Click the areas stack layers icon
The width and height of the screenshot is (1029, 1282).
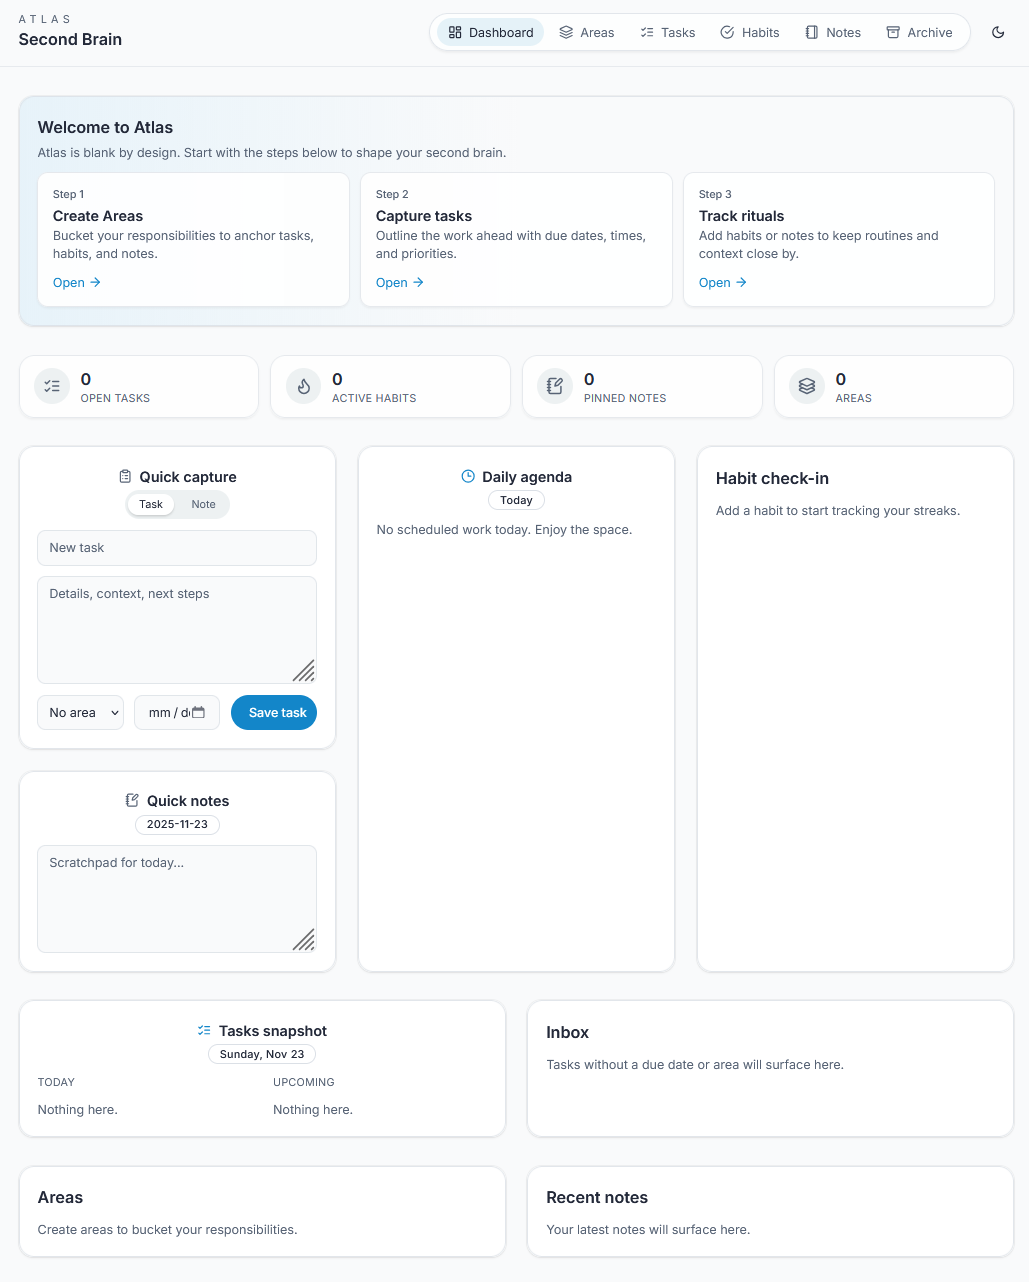click(807, 386)
